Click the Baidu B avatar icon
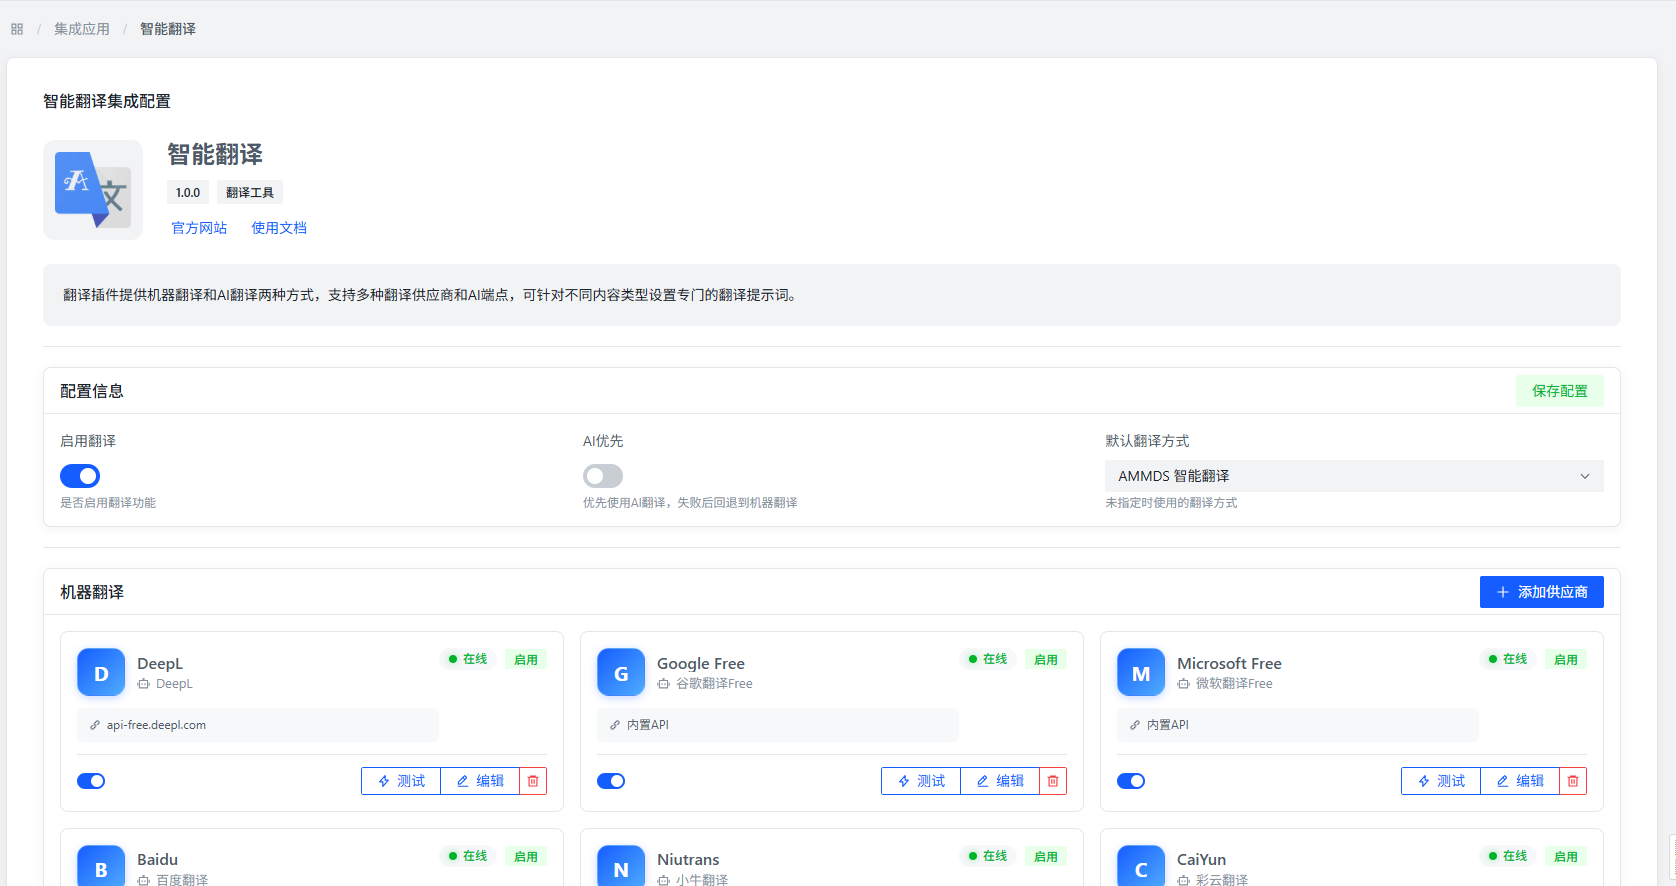Screen dimensions: 1676x886 click(101, 867)
